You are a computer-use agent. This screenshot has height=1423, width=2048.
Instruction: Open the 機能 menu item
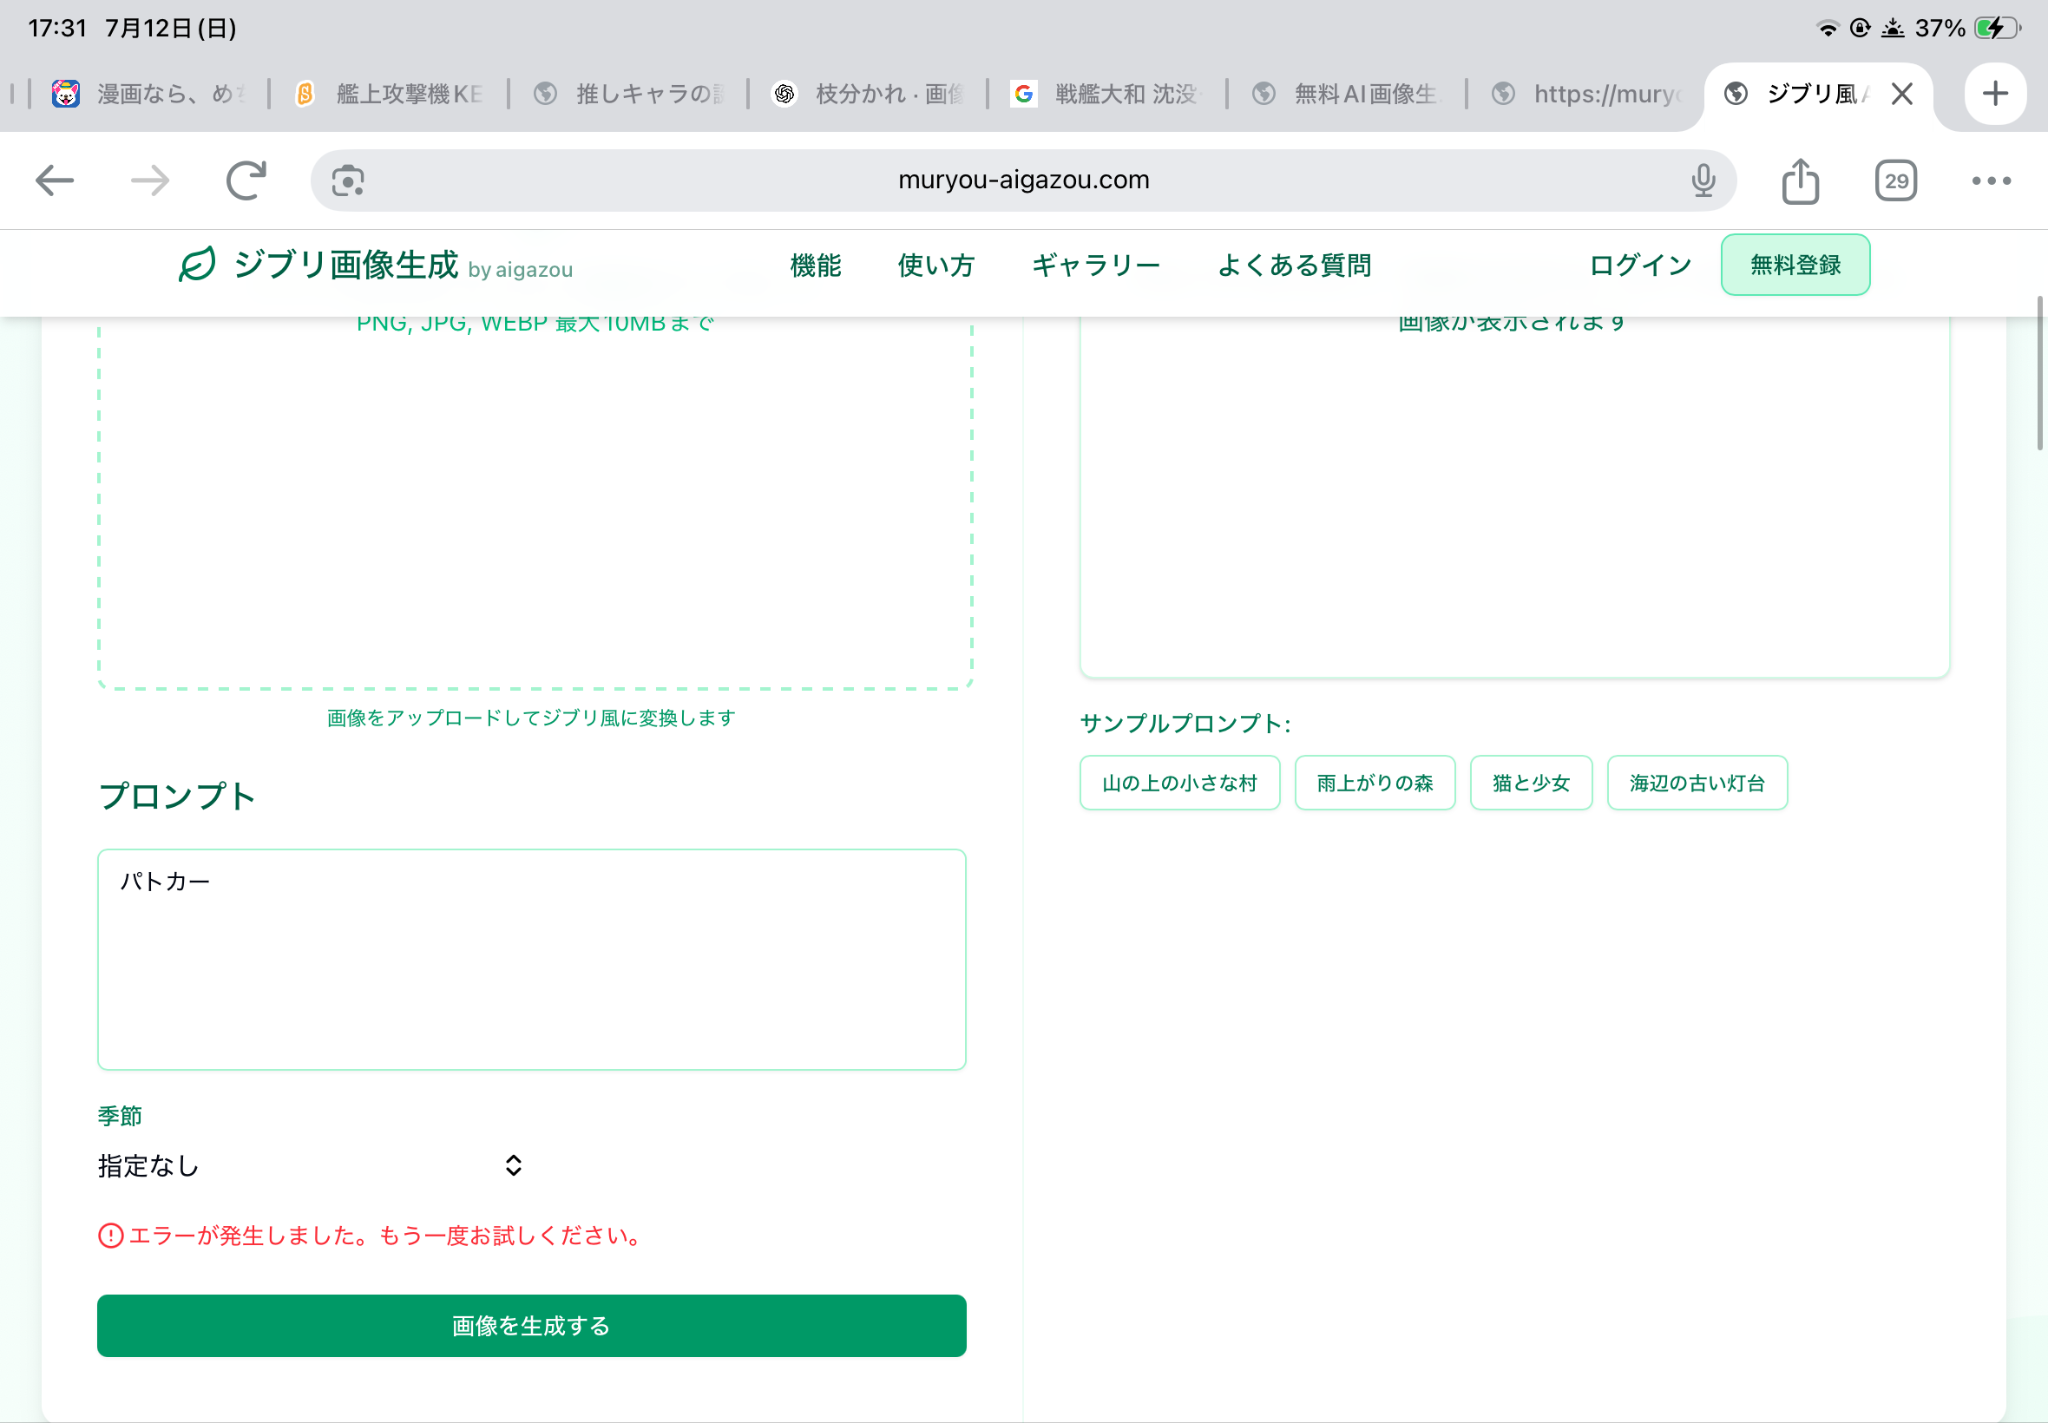point(816,265)
